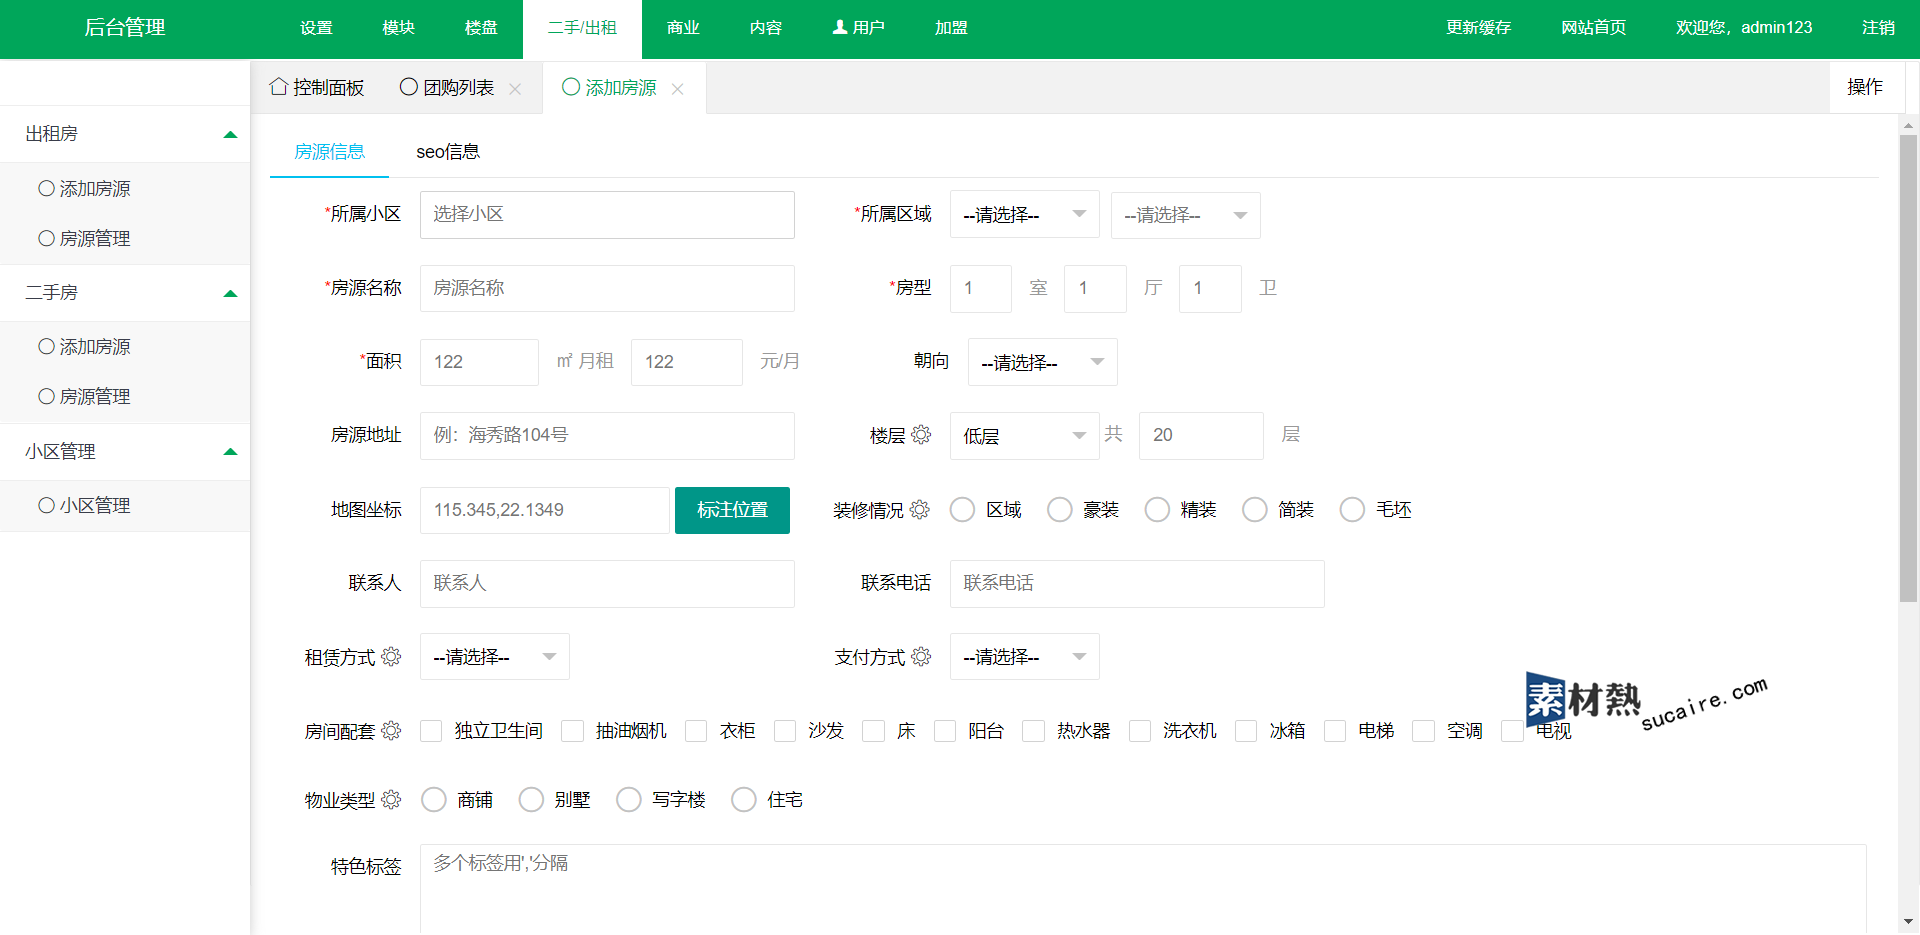The height and width of the screenshot is (935, 1920).
Task: Click the gear icon beside 装修情况
Action: (x=920, y=510)
